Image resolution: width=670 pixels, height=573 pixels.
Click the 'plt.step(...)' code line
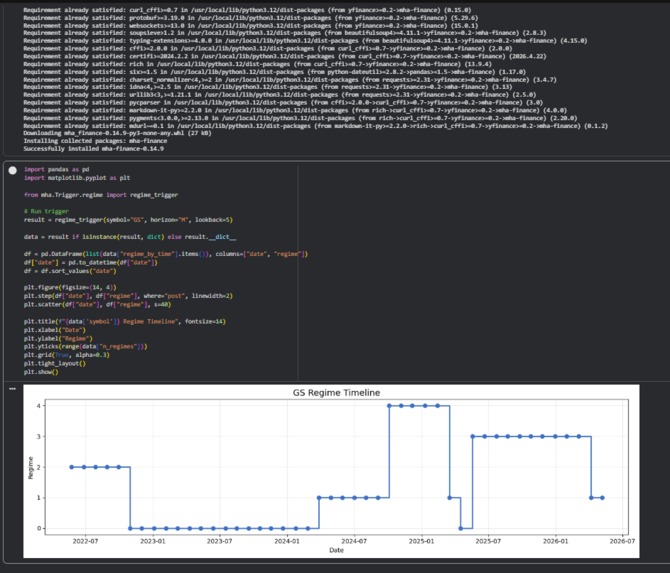[128, 296]
